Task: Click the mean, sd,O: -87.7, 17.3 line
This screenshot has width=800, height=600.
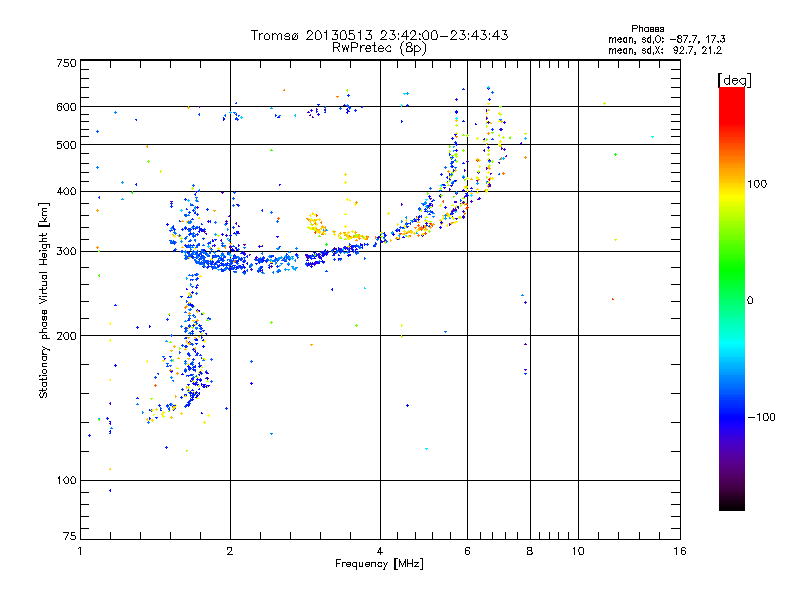Action: pyautogui.click(x=666, y=39)
